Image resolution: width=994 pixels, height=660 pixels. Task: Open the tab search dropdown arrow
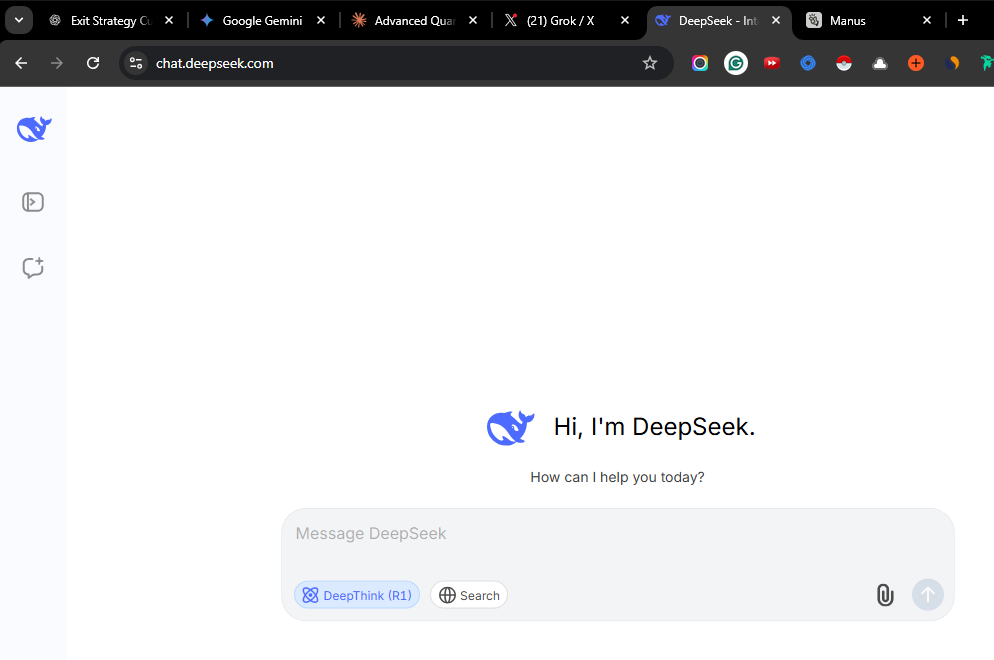click(19, 20)
